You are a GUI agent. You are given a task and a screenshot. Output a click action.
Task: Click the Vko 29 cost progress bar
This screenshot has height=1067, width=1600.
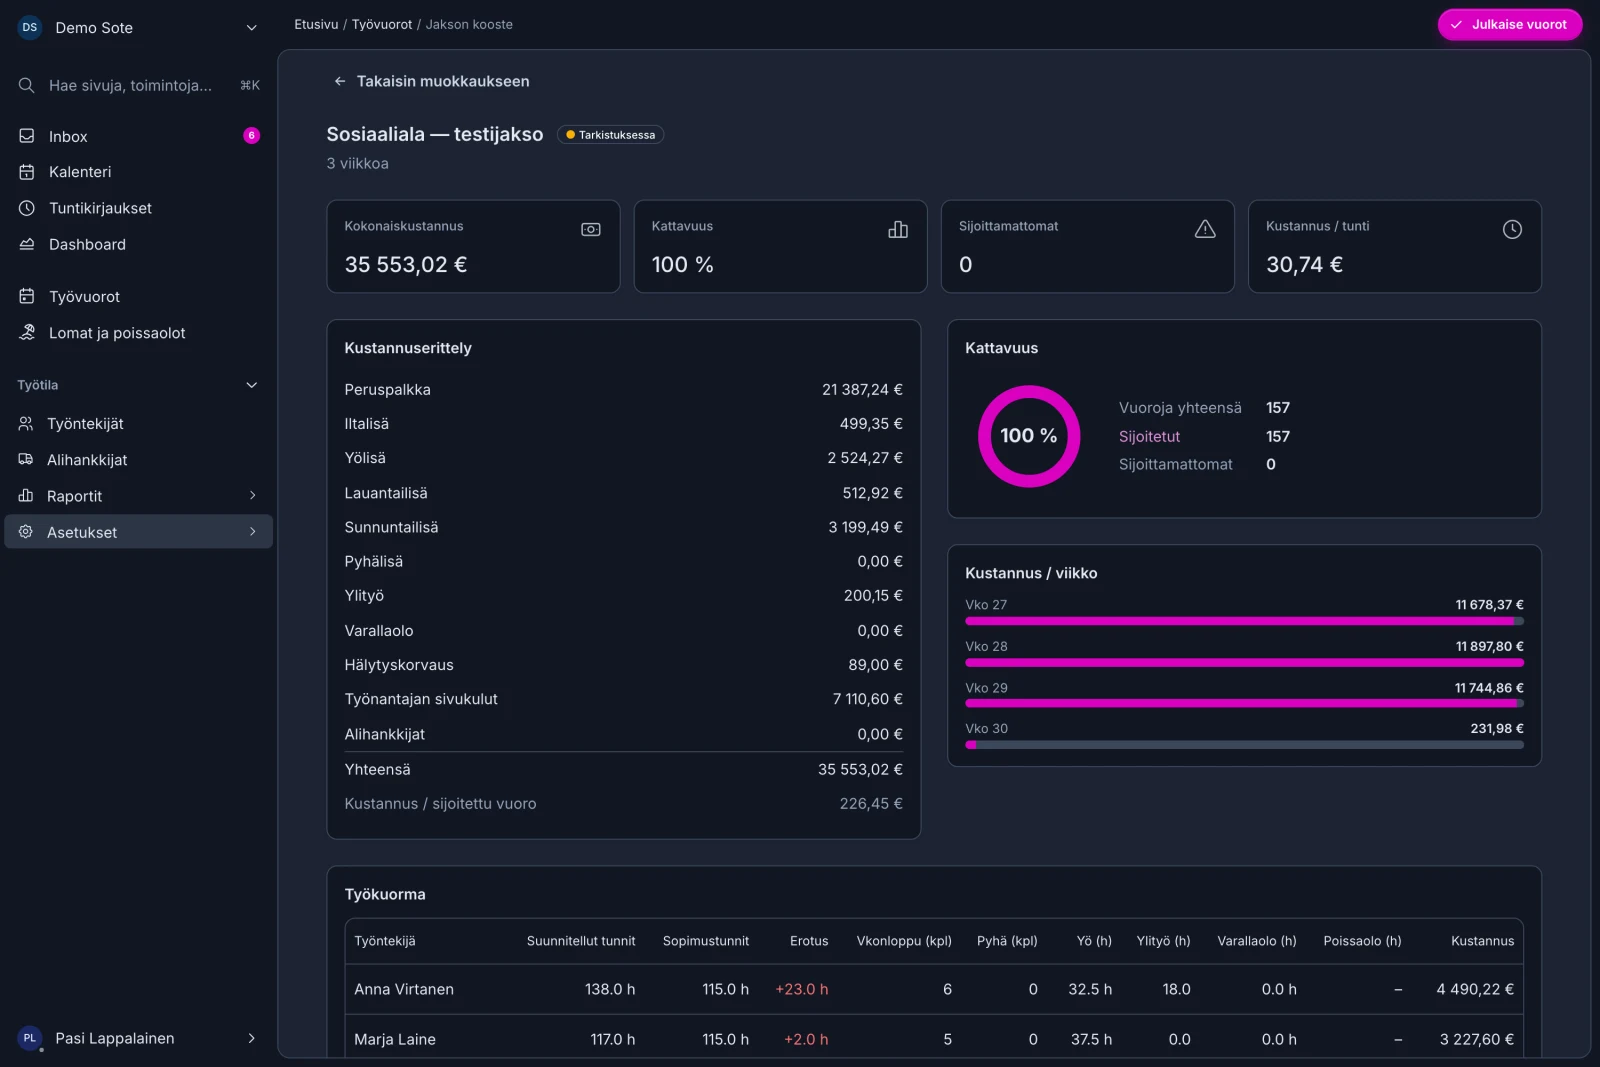point(1244,704)
